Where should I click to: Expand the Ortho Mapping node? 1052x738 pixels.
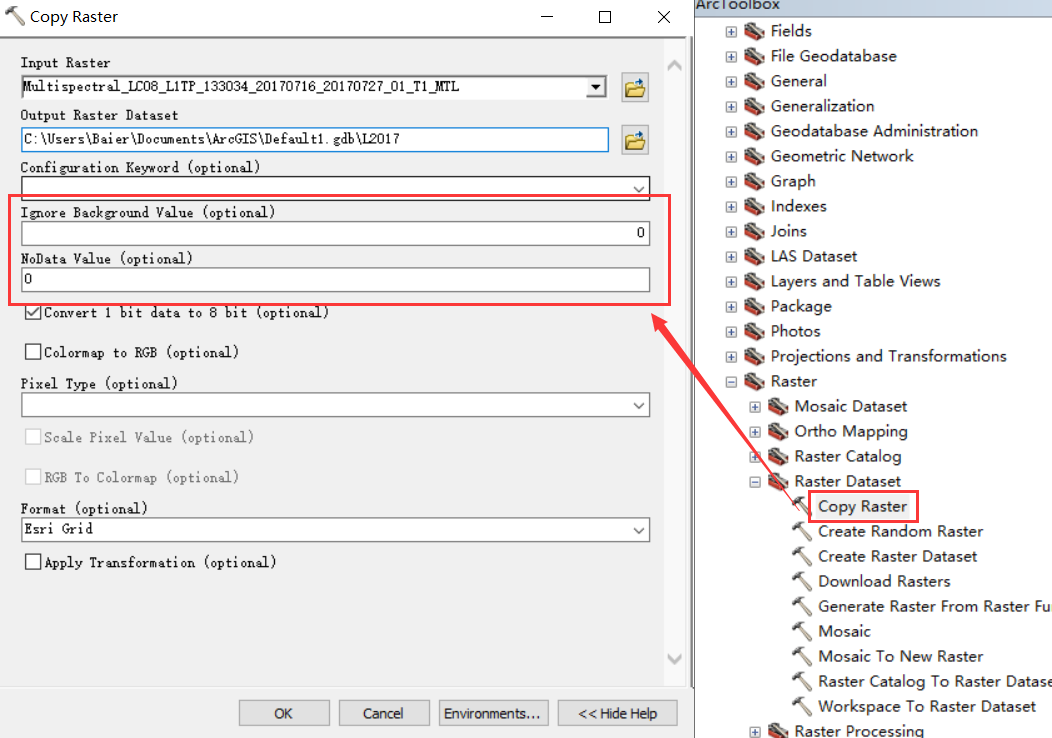tap(755, 432)
